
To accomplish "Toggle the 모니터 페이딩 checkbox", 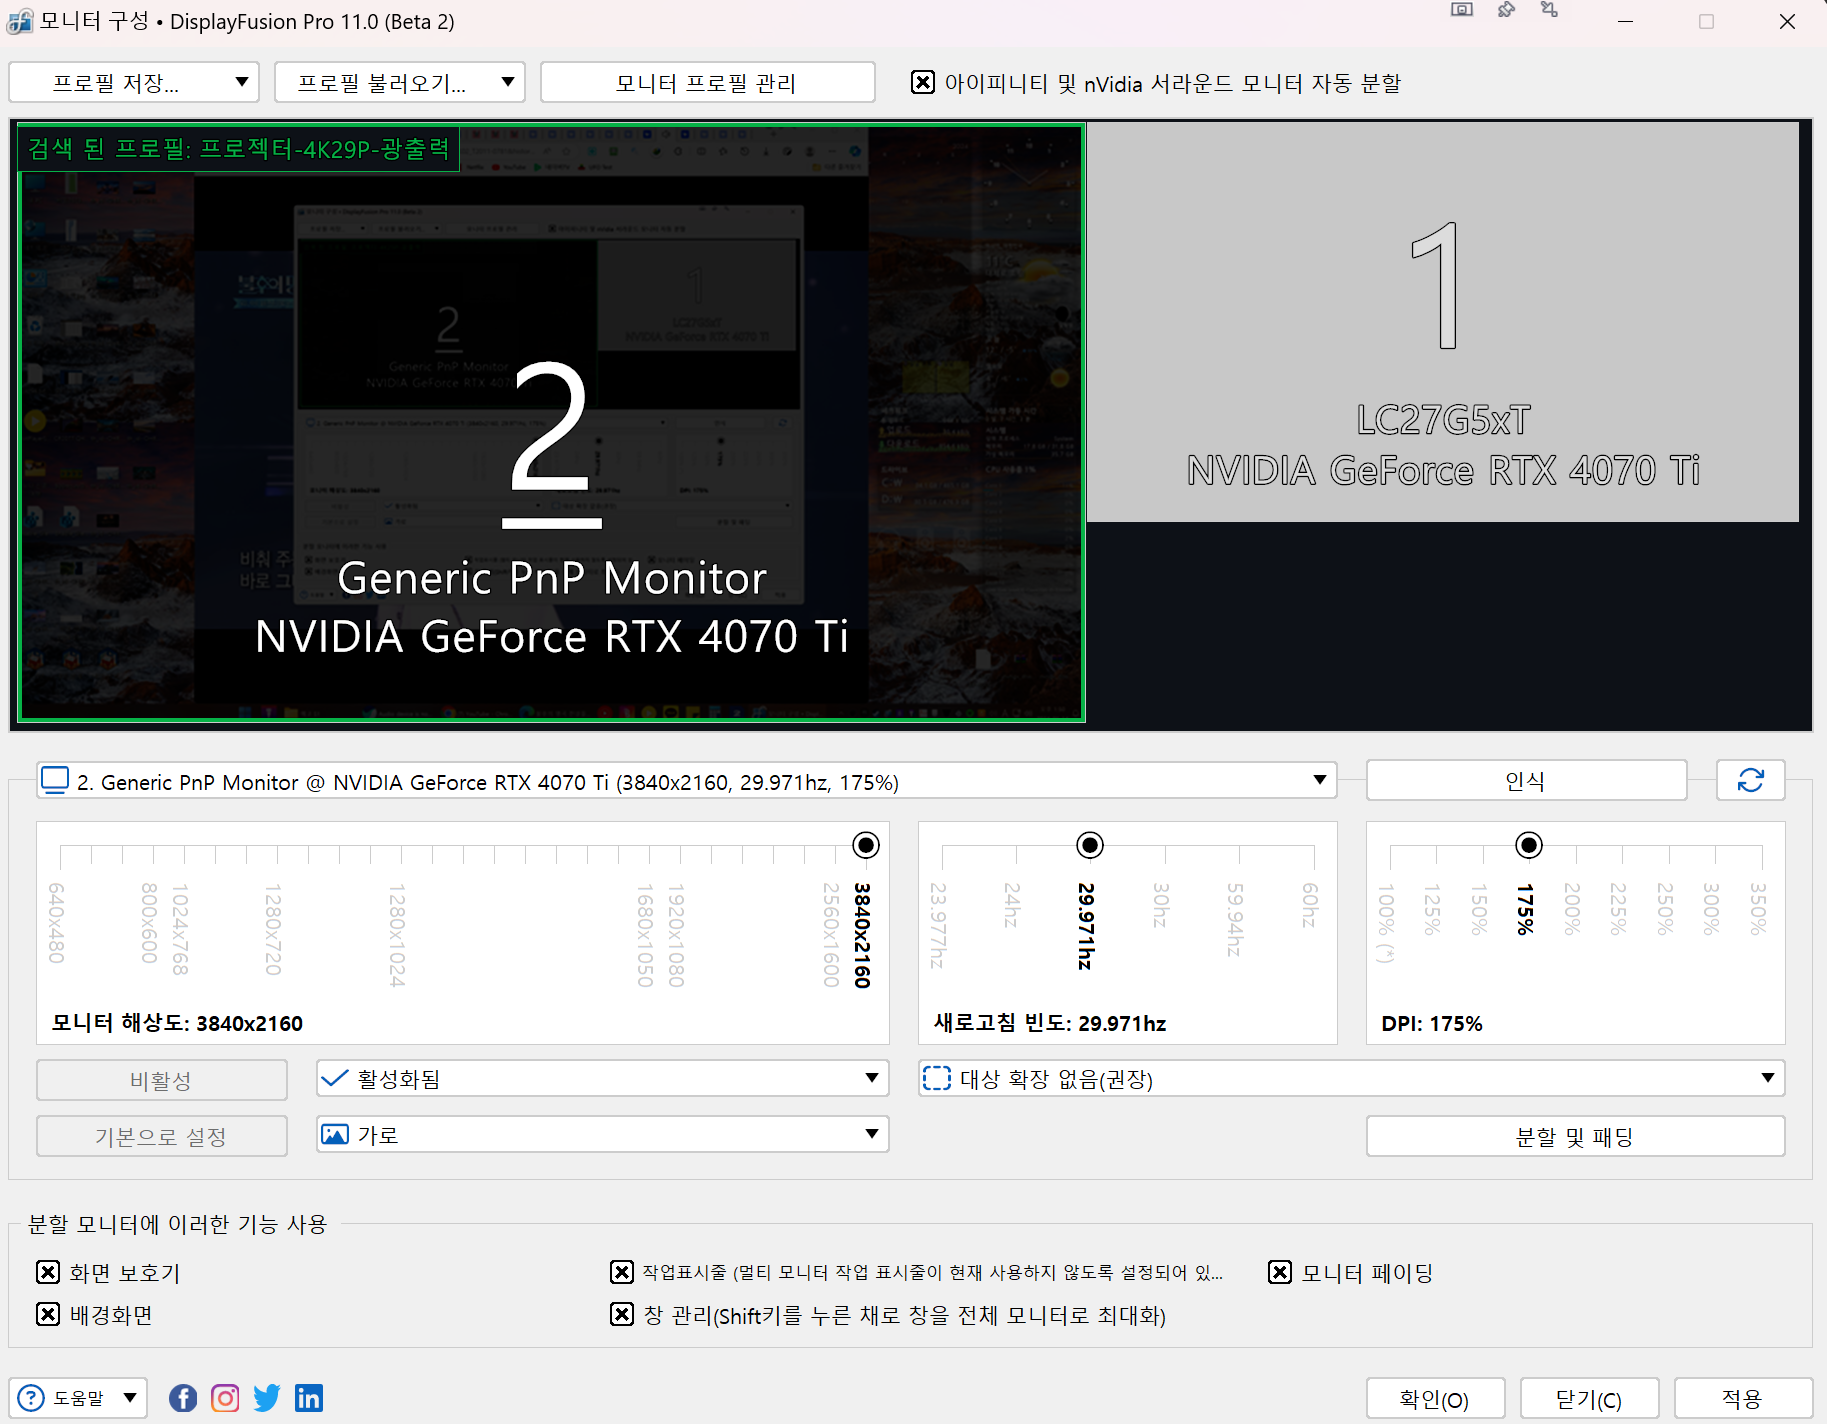I will pyautogui.click(x=1280, y=1272).
